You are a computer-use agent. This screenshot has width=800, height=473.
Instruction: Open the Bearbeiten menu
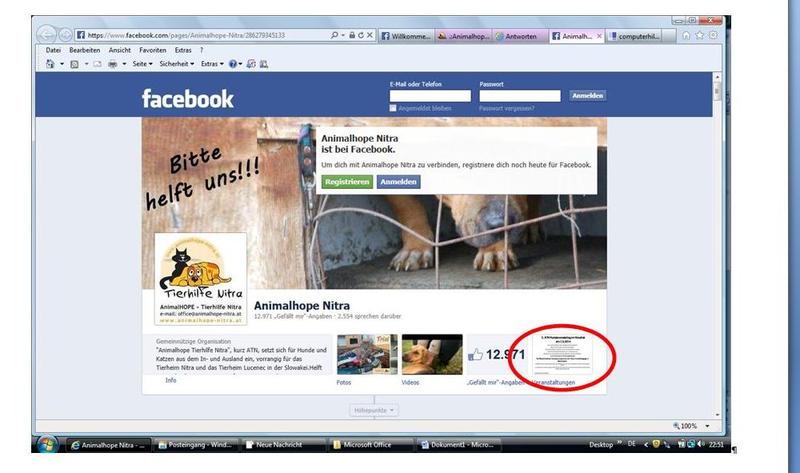tap(85, 50)
